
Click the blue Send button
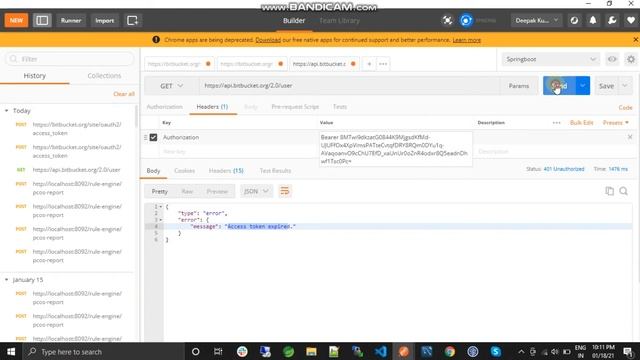pyautogui.click(x=560, y=86)
